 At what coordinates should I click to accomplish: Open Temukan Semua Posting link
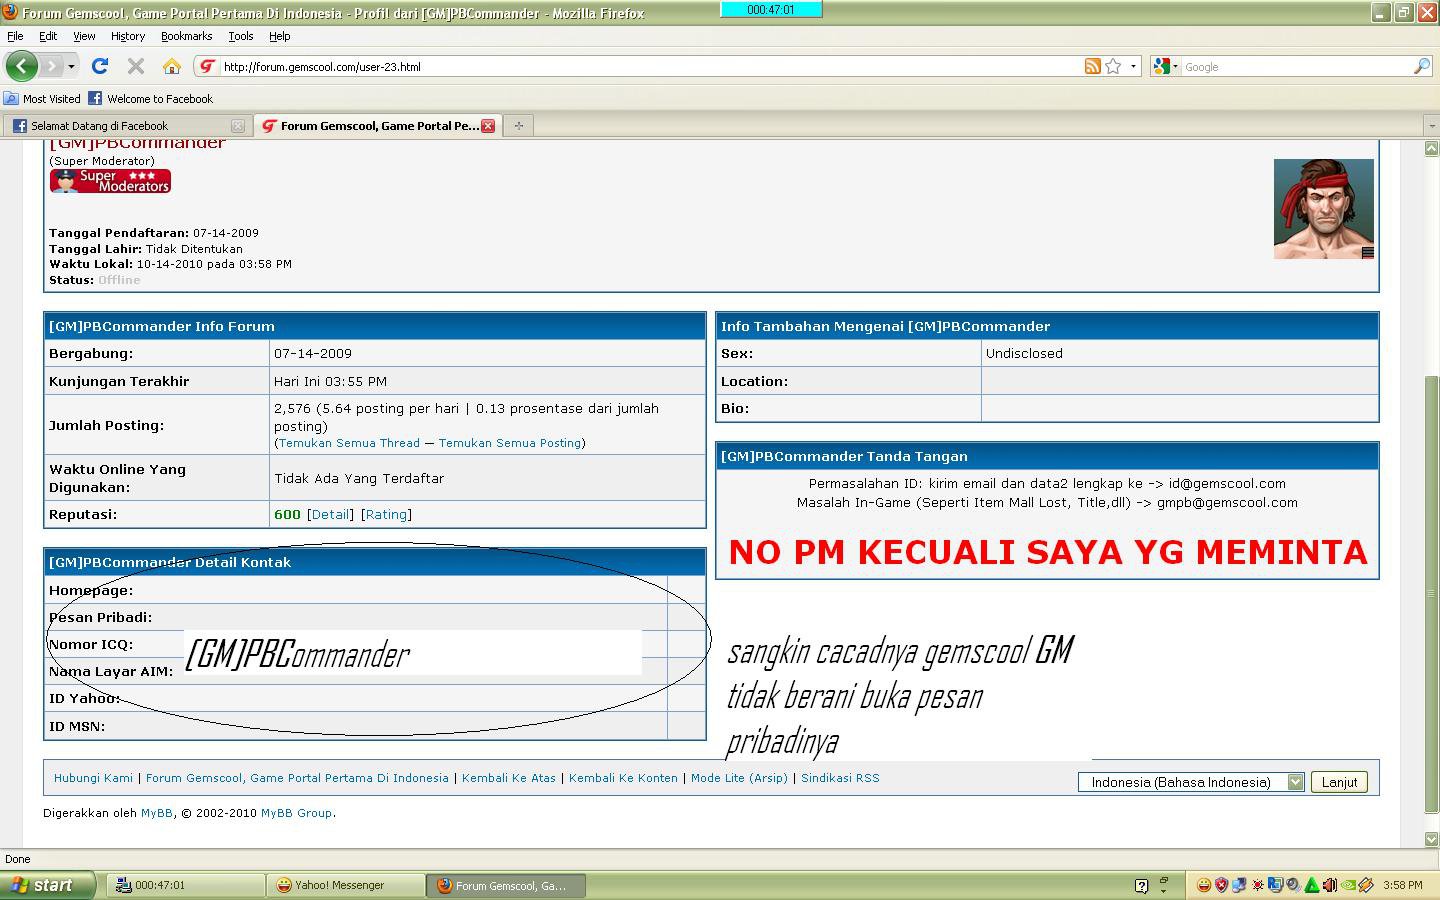510,443
